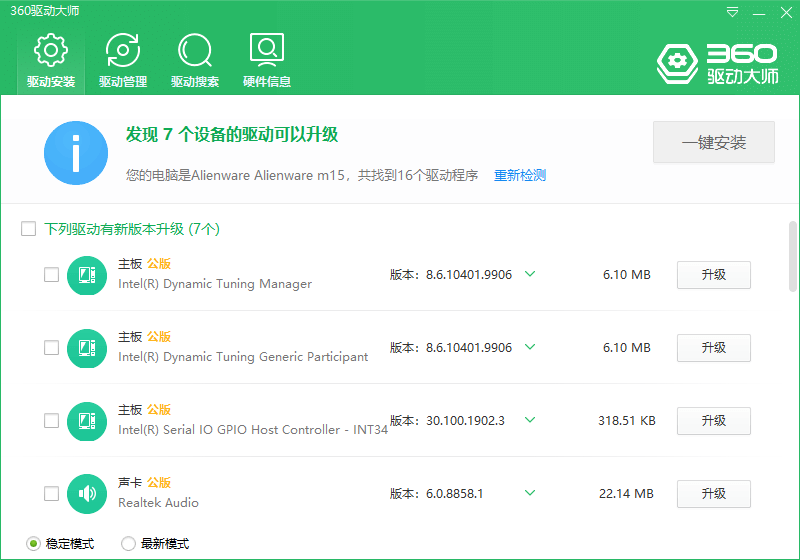Image resolution: width=800 pixels, height=560 pixels.
Task: Click the 公版 tag on 声卡 row
Action: coord(159,482)
